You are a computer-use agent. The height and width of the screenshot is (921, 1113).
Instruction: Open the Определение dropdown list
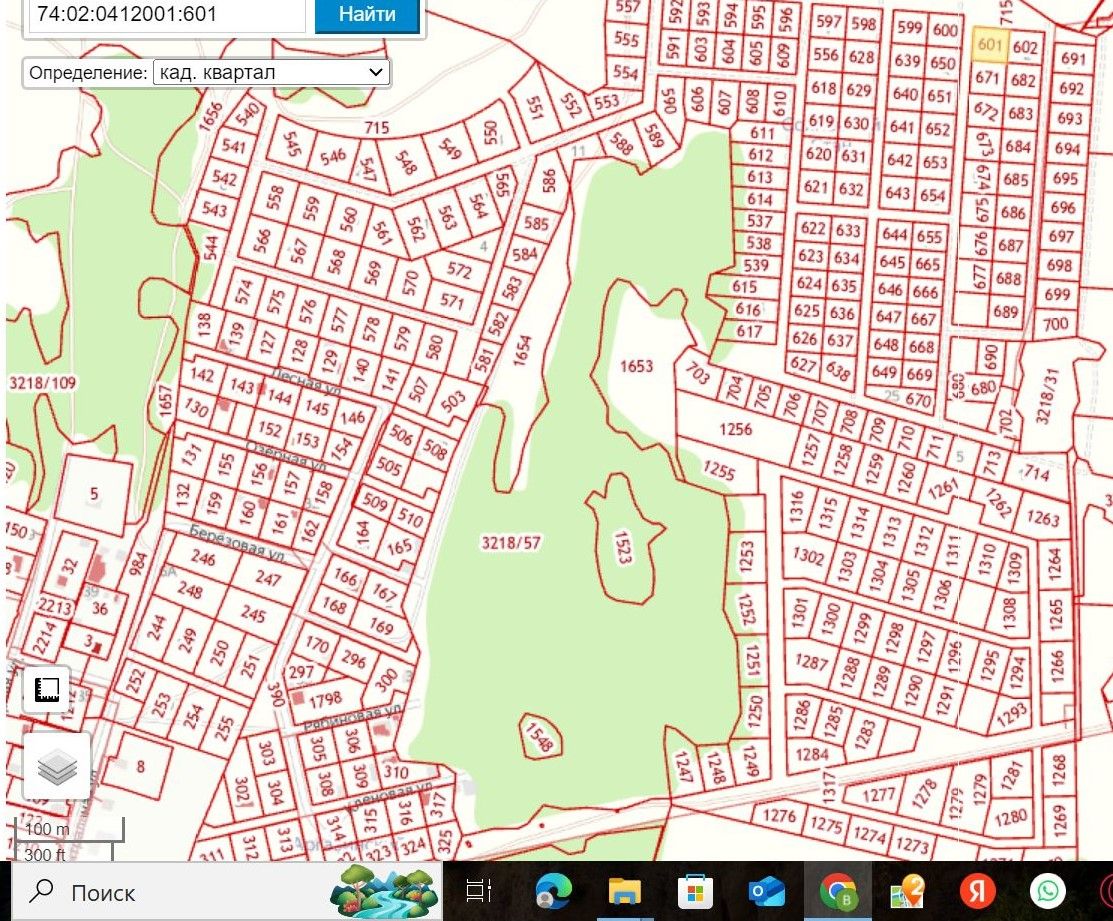[270, 72]
